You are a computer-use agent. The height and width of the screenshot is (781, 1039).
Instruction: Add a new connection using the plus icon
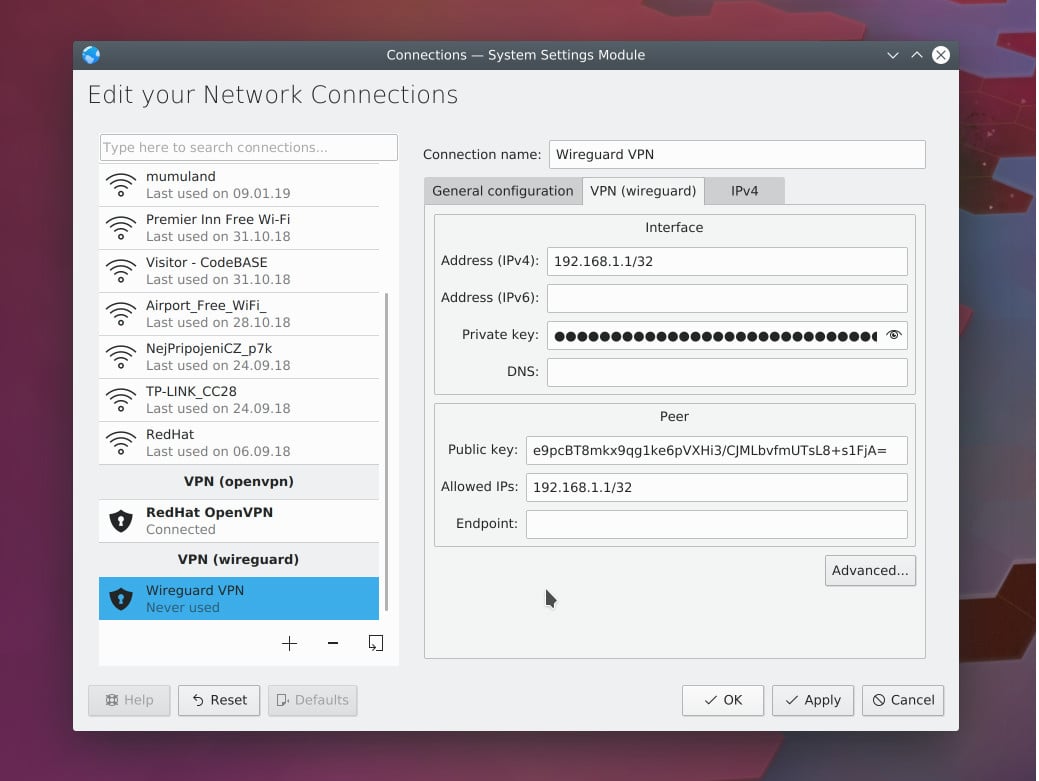(289, 643)
